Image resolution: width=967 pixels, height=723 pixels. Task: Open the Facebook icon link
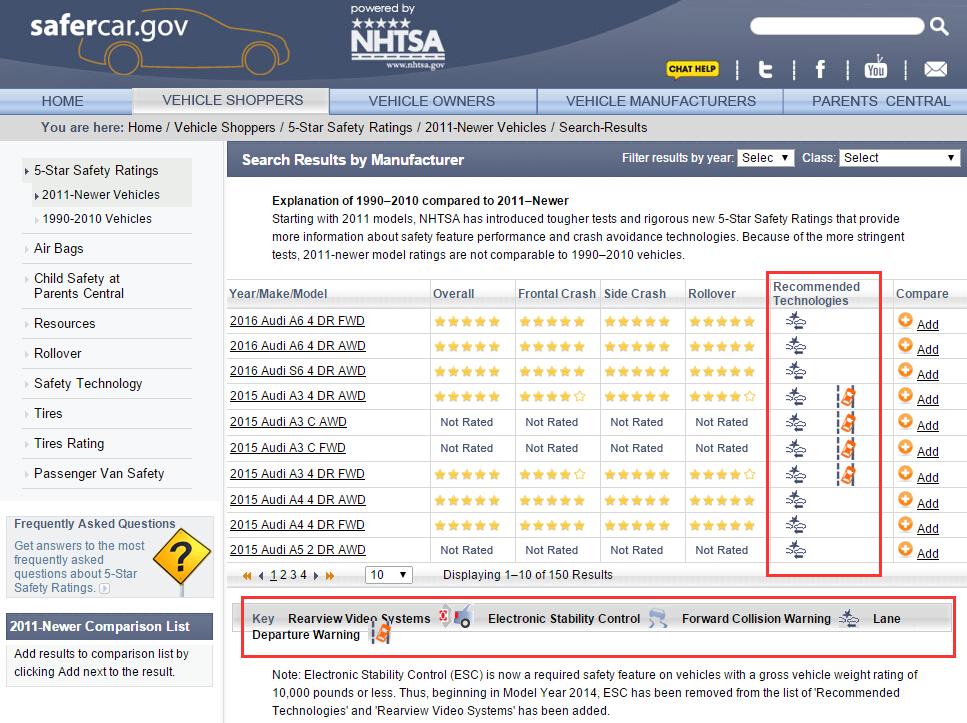pos(820,69)
